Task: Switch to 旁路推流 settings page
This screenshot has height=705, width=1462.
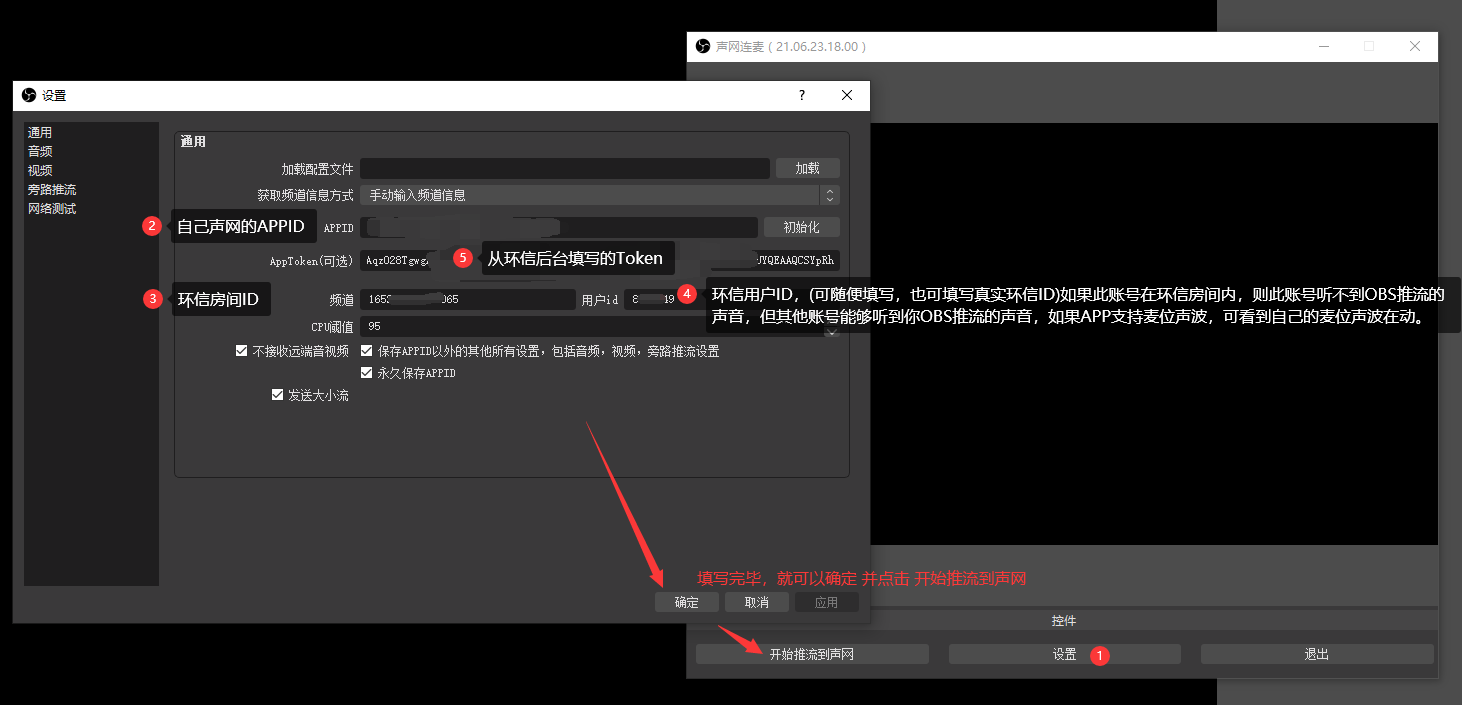Action: coord(52,189)
